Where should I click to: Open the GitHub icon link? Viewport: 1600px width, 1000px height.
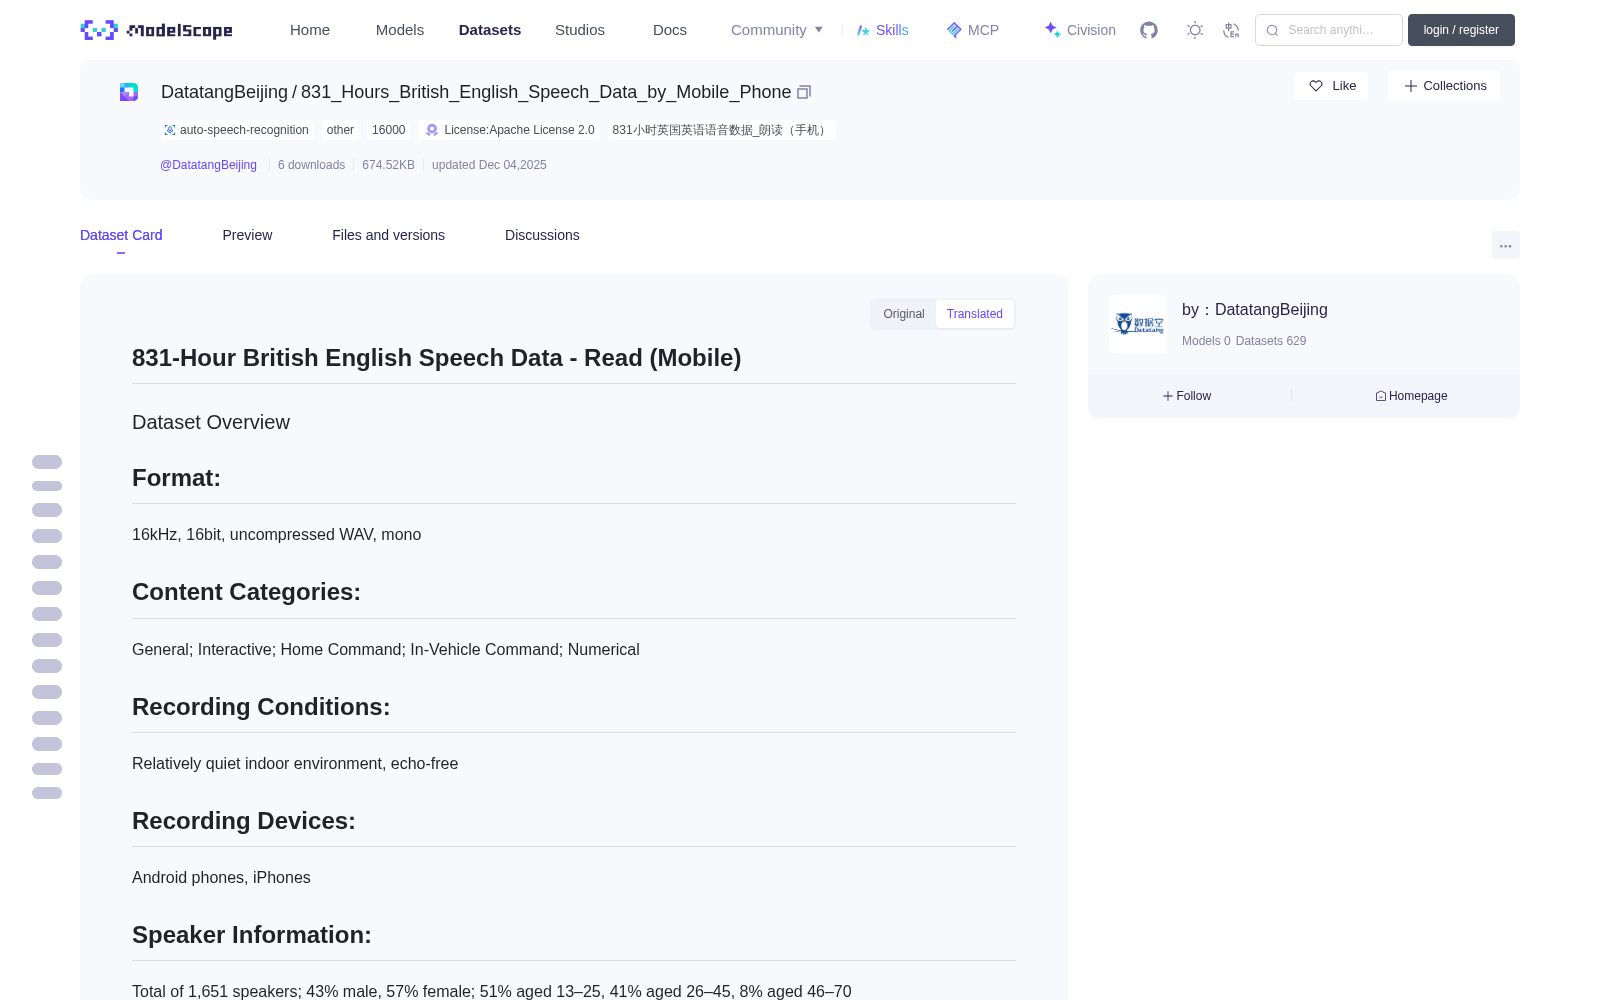tap(1149, 30)
